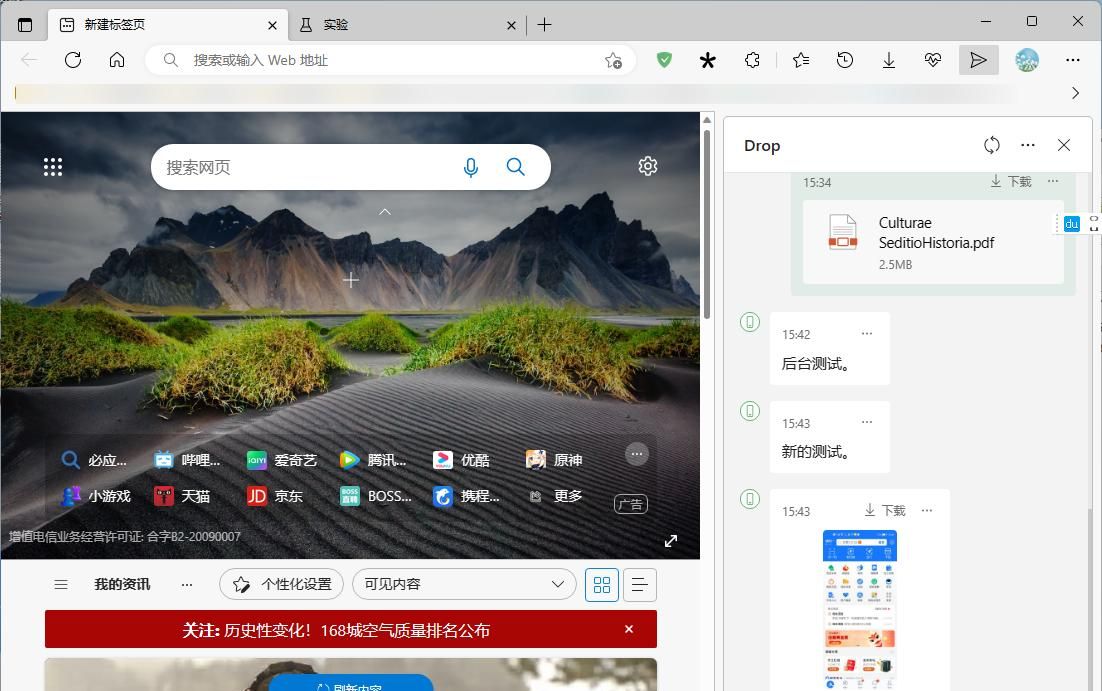
Task: Open browsing History clock icon
Action: (845, 60)
